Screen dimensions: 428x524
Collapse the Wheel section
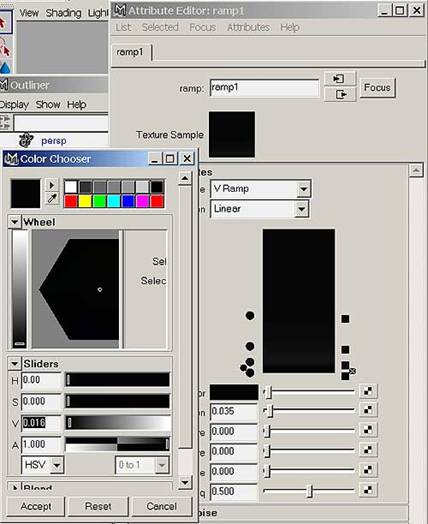click(x=14, y=222)
